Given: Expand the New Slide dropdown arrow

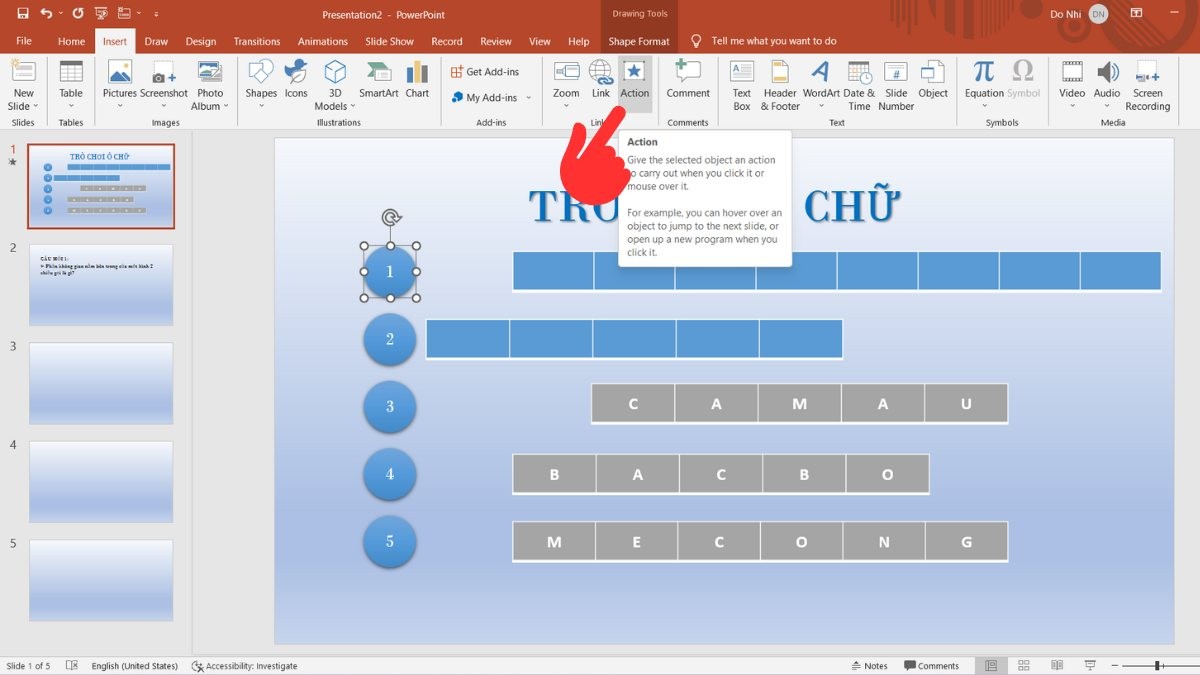Looking at the screenshot, I should coord(38,106).
